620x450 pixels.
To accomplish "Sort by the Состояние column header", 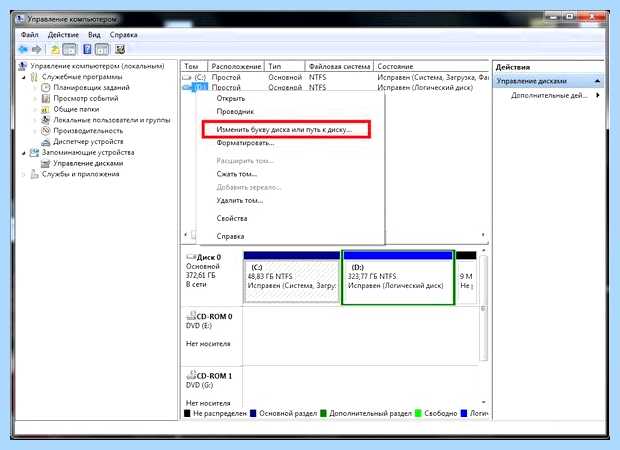I will point(431,66).
